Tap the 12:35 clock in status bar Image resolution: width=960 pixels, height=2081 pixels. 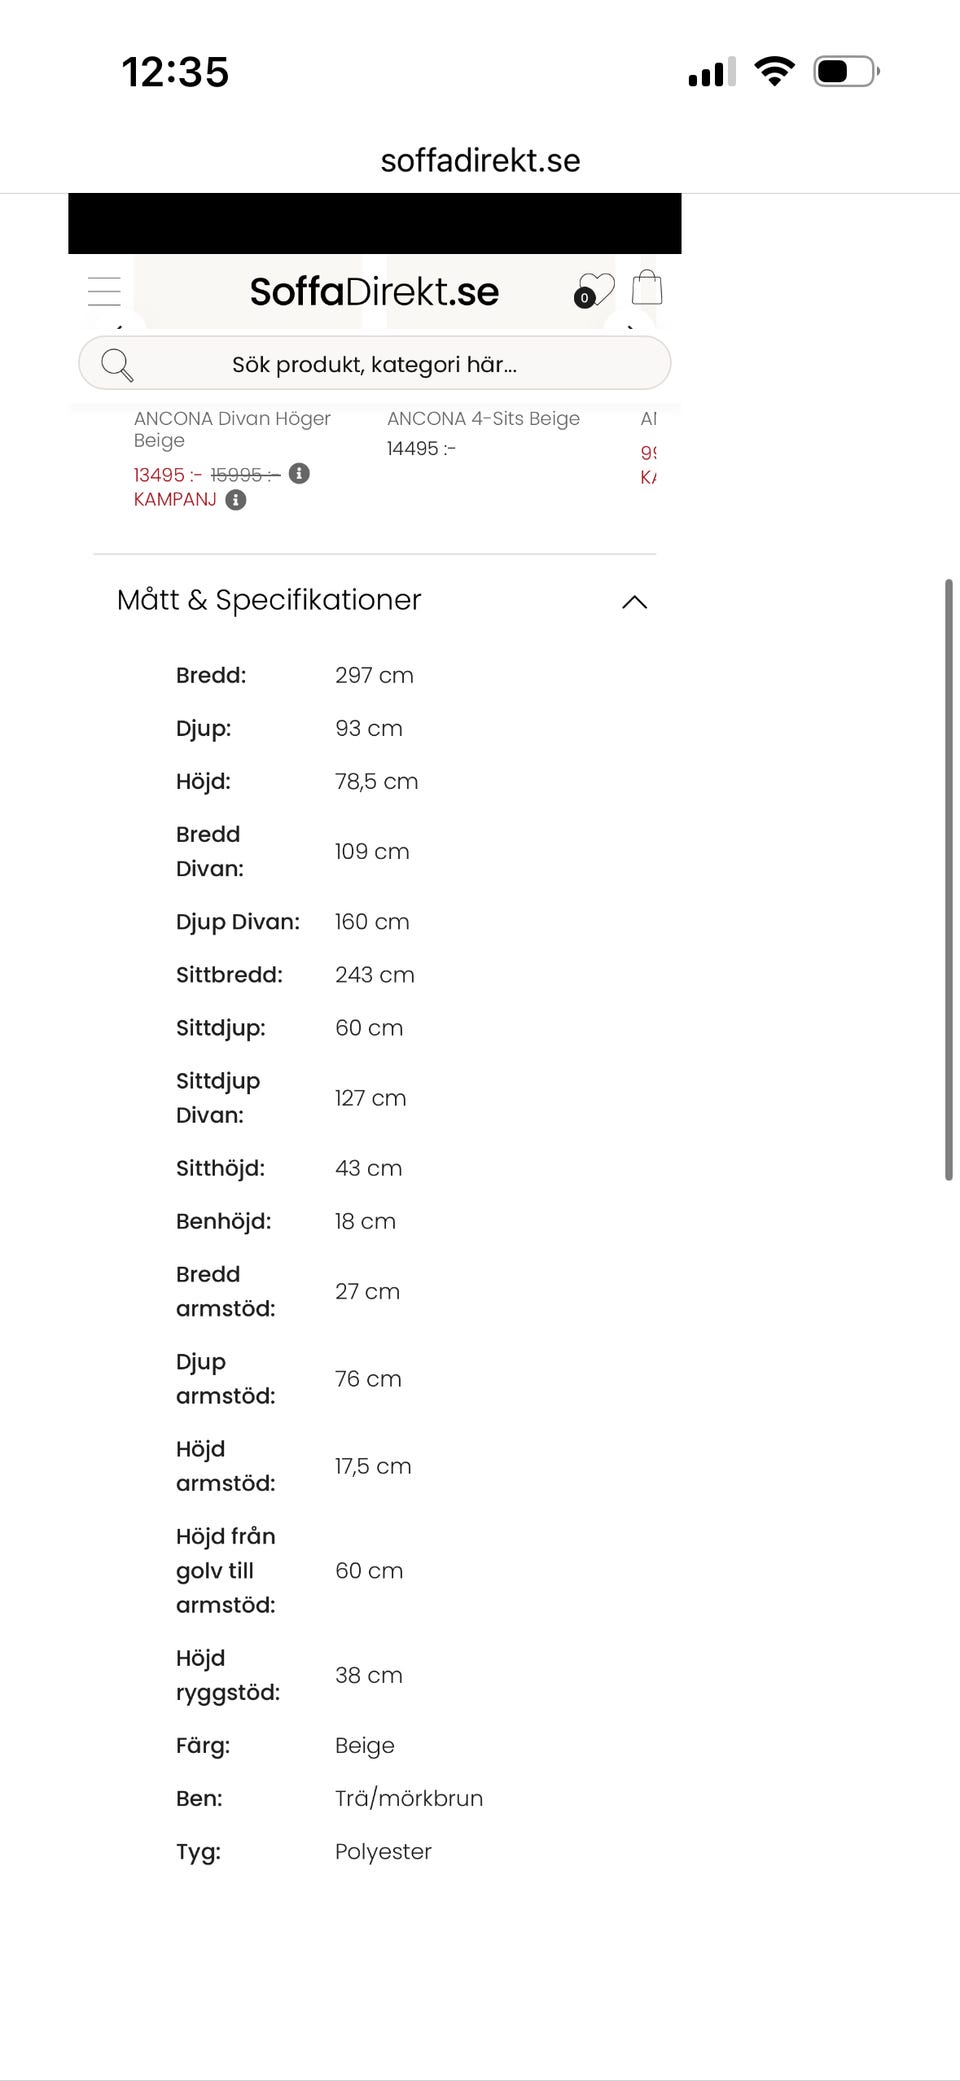175,72
